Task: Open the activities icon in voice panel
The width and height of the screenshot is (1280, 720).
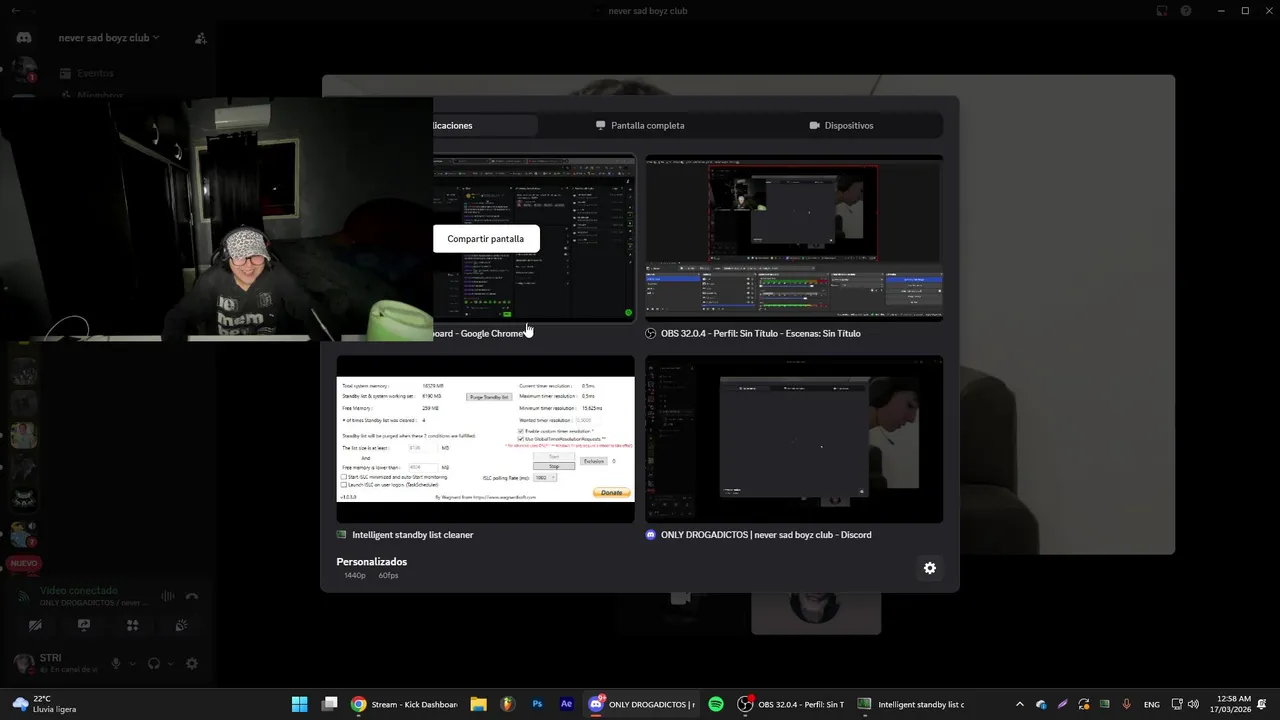Action: point(132,625)
